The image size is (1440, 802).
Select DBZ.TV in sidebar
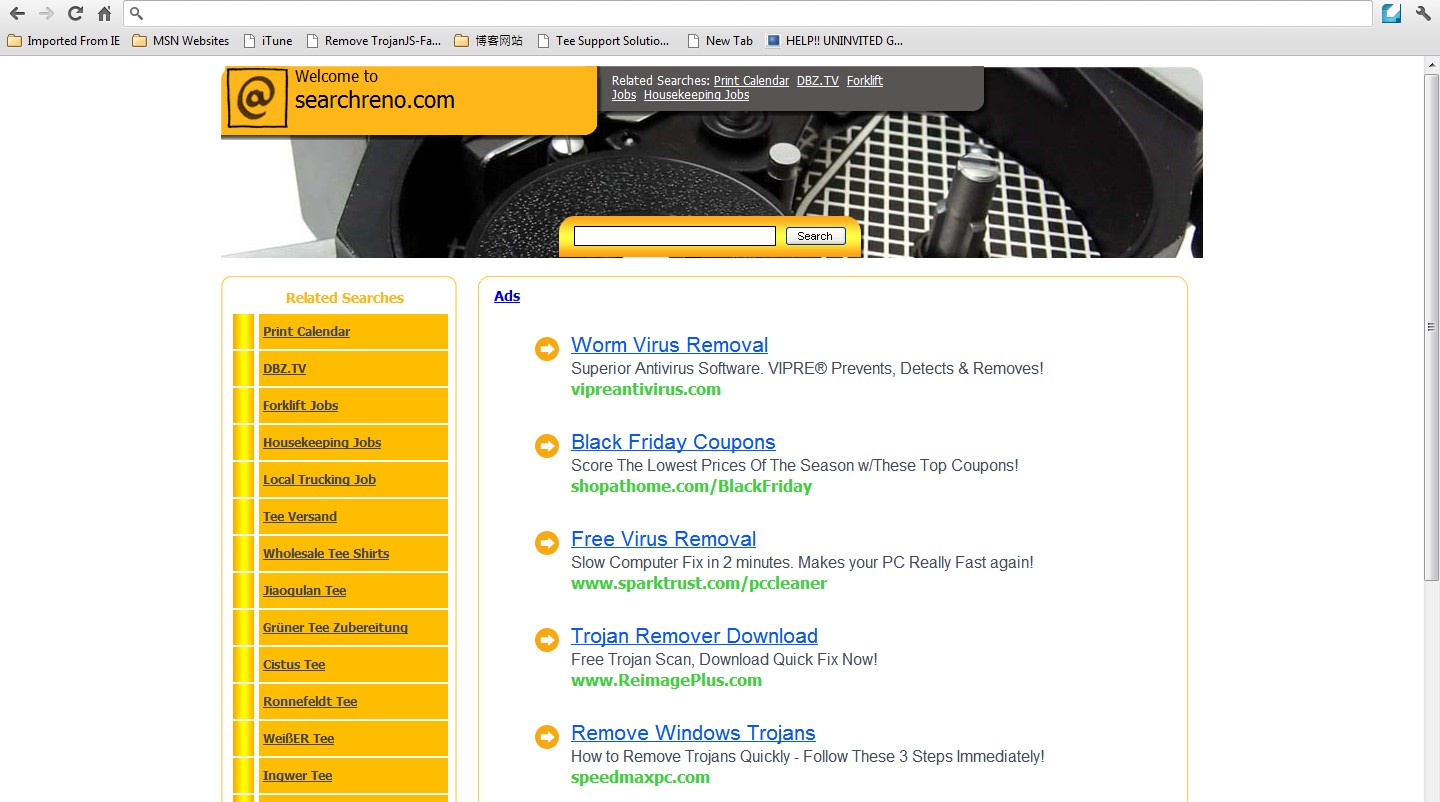pyautogui.click(x=284, y=369)
